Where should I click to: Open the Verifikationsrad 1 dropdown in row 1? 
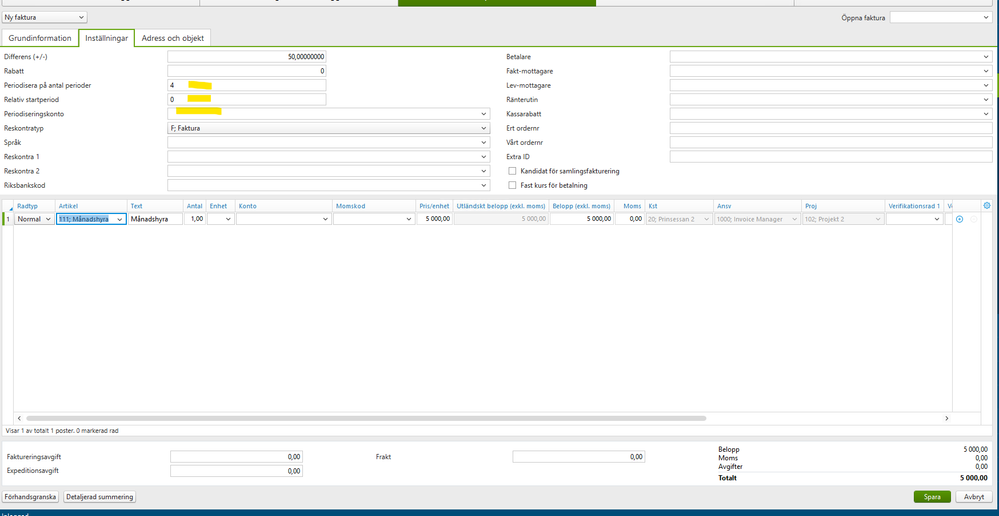[914, 219]
